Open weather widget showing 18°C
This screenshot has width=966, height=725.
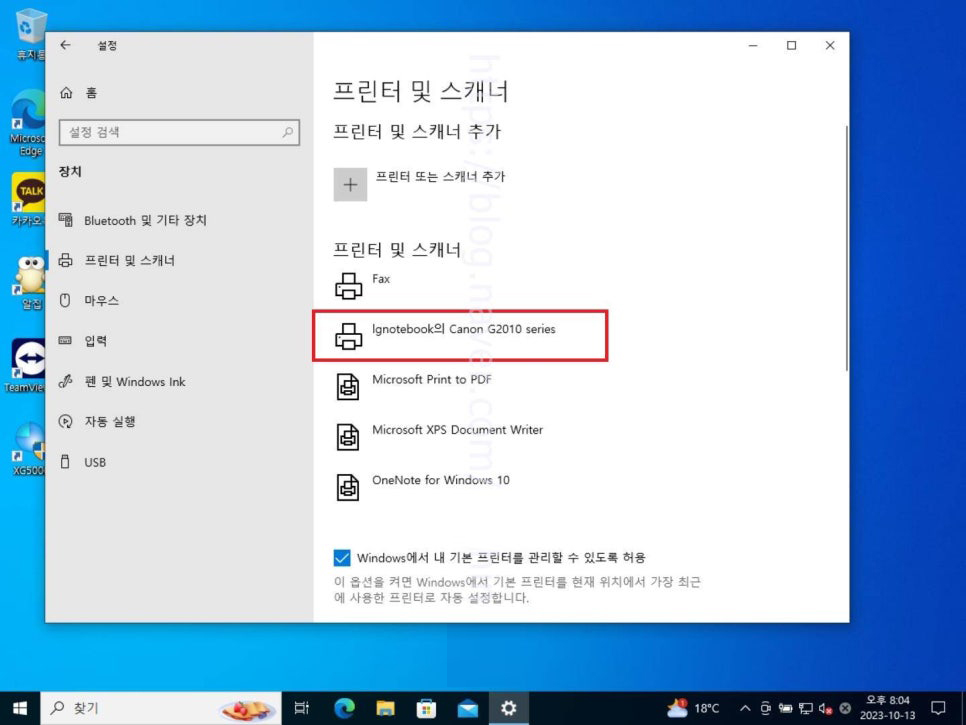coord(693,708)
